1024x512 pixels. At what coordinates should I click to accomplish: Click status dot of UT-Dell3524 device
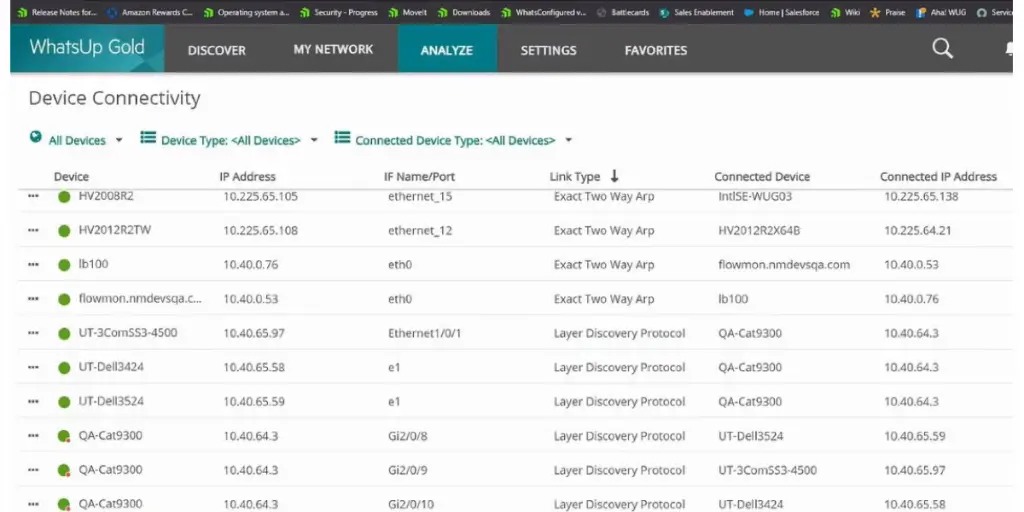[64, 402]
